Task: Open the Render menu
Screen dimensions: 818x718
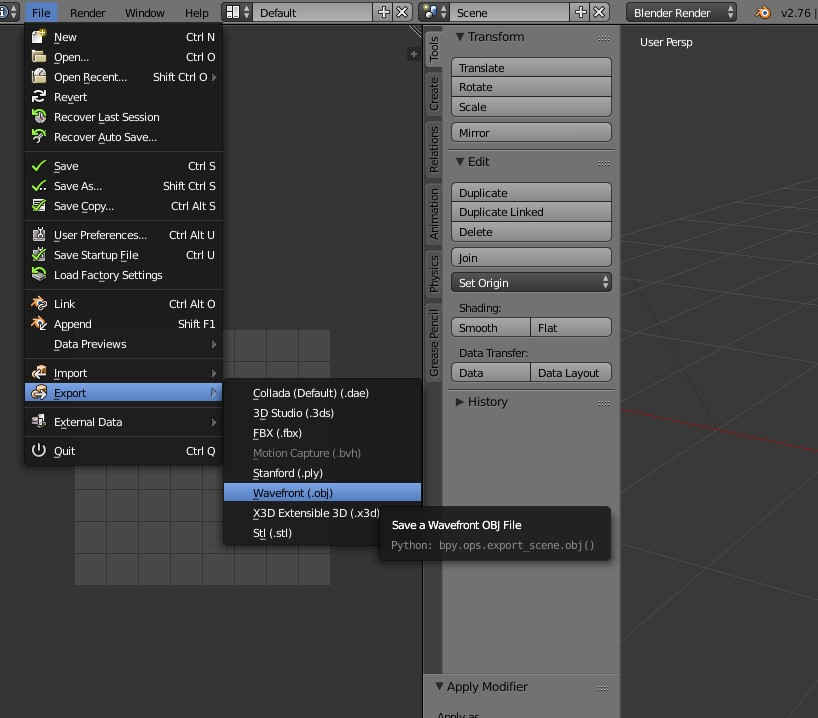Action: pyautogui.click(x=88, y=13)
